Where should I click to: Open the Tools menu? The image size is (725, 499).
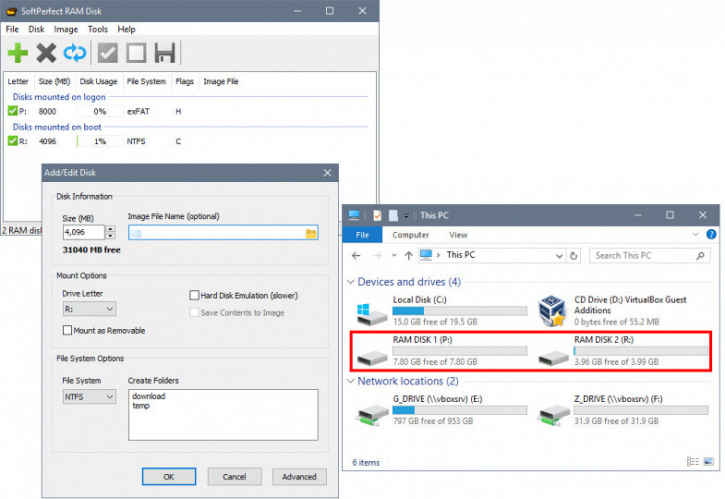(97, 29)
